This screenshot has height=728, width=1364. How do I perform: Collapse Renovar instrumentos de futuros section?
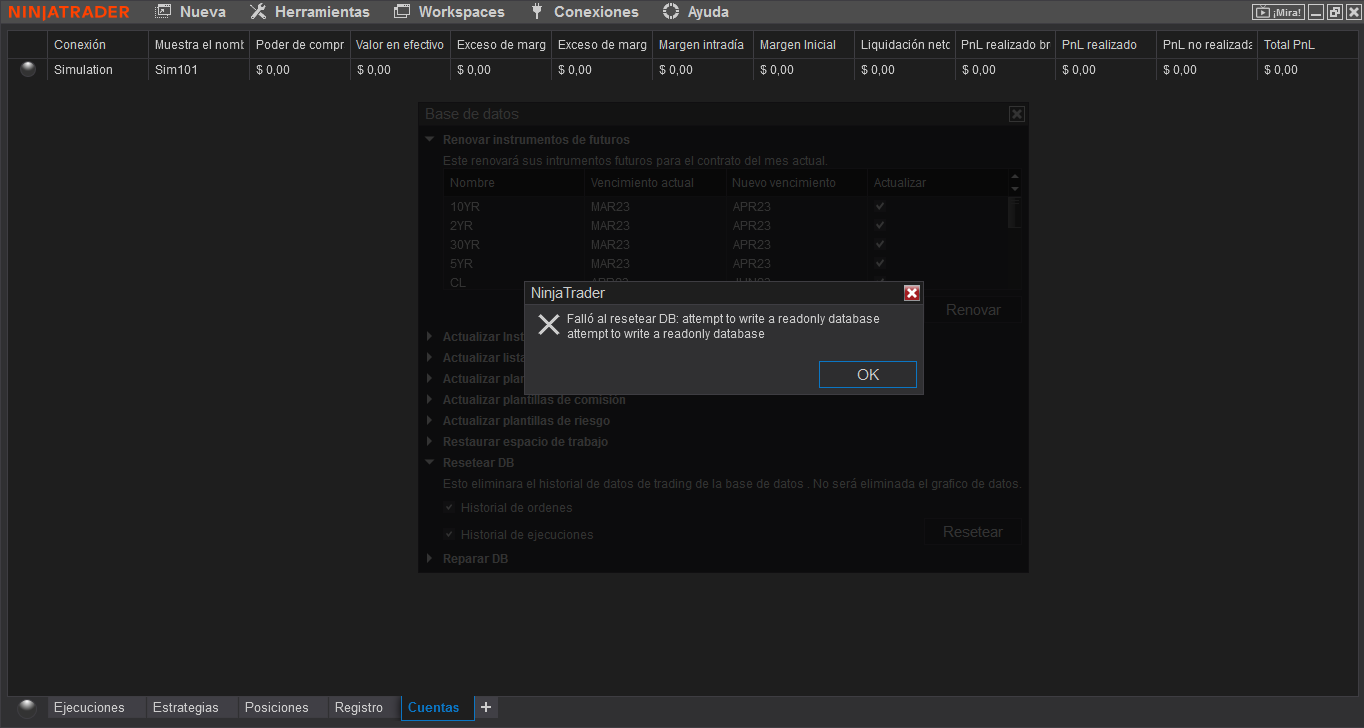tap(430, 140)
